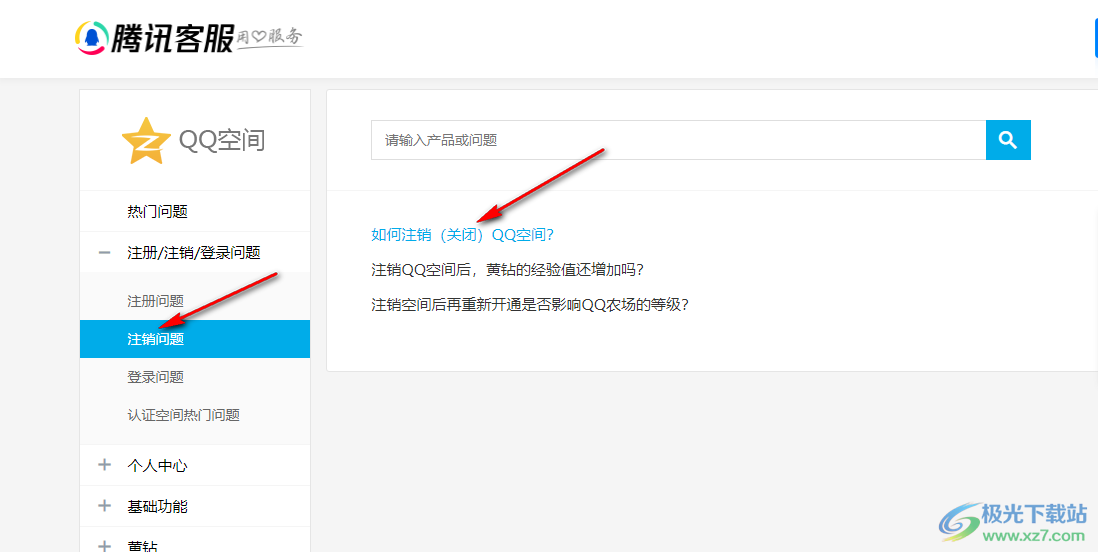Select 注册问题 in the sidebar
The height and width of the screenshot is (552, 1098).
pyautogui.click(x=155, y=301)
